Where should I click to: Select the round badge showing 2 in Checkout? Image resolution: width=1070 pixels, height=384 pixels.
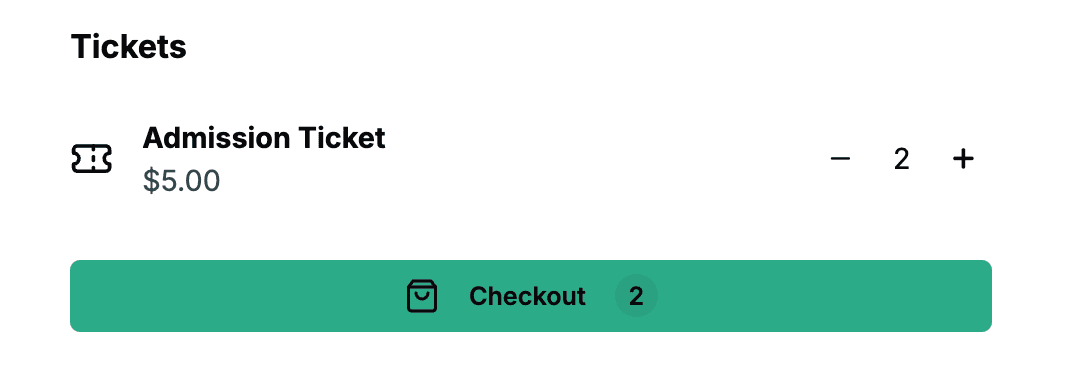point(636,296)
